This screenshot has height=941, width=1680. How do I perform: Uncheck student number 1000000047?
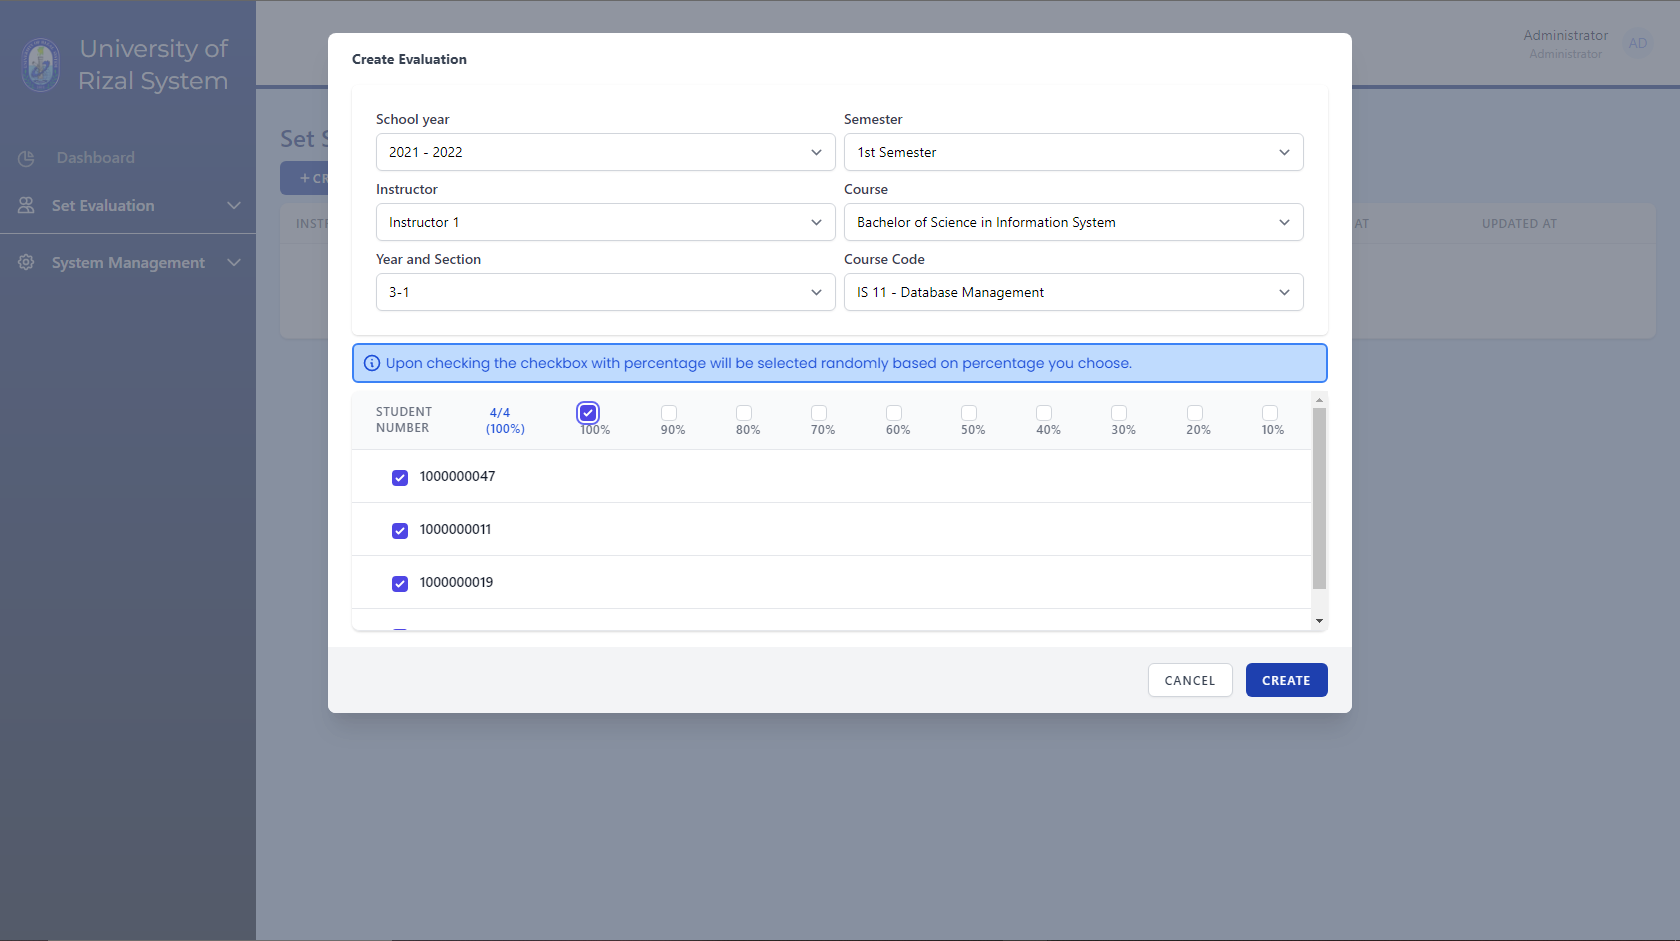click(x=400, y=477)
